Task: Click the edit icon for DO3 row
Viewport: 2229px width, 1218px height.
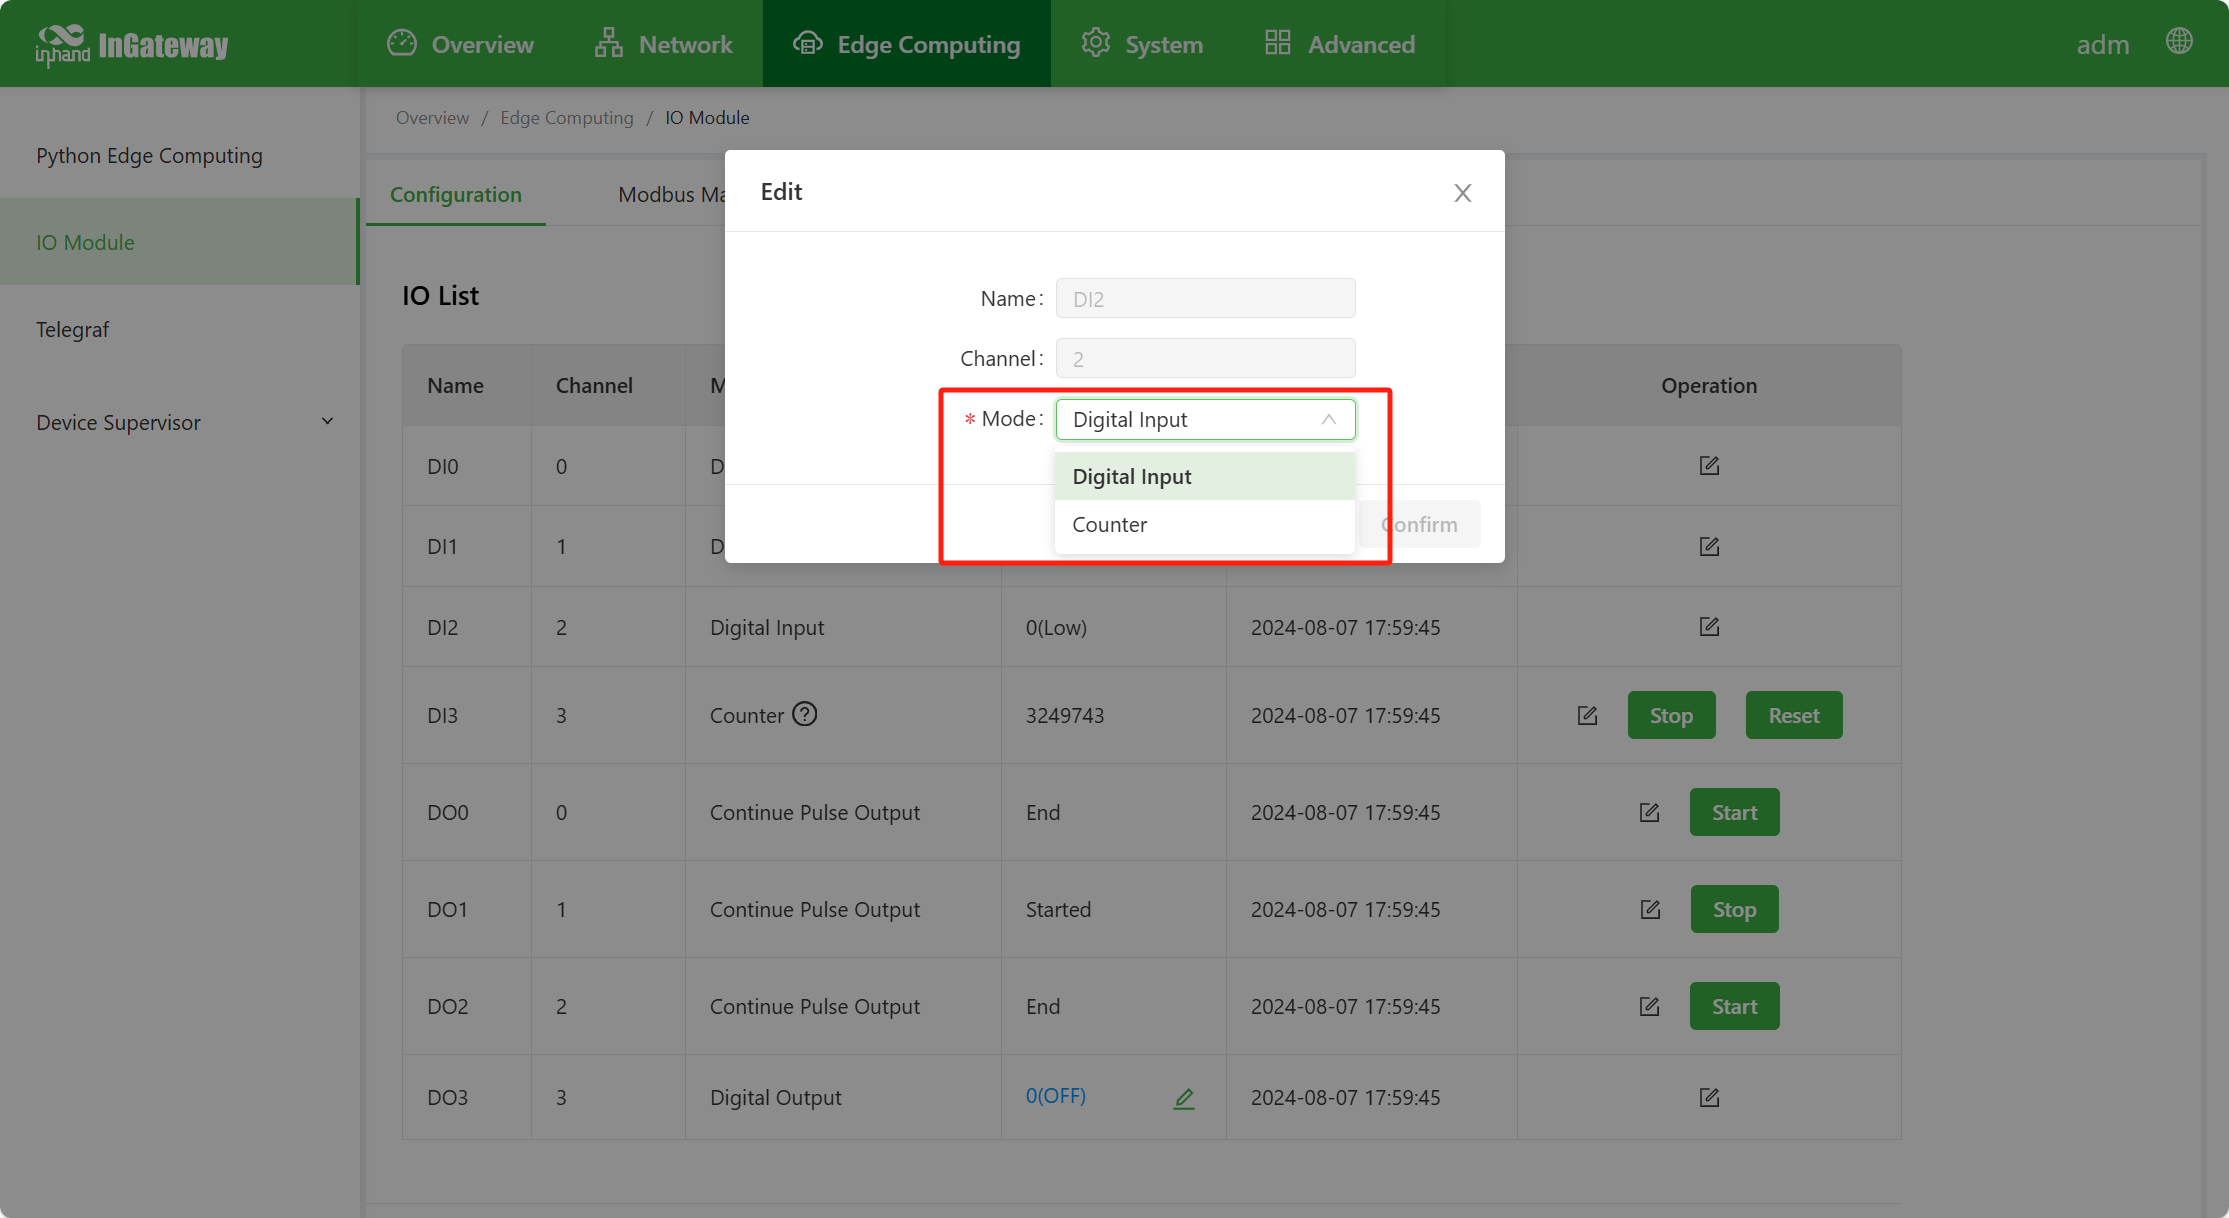Action: point(1709,1098)
